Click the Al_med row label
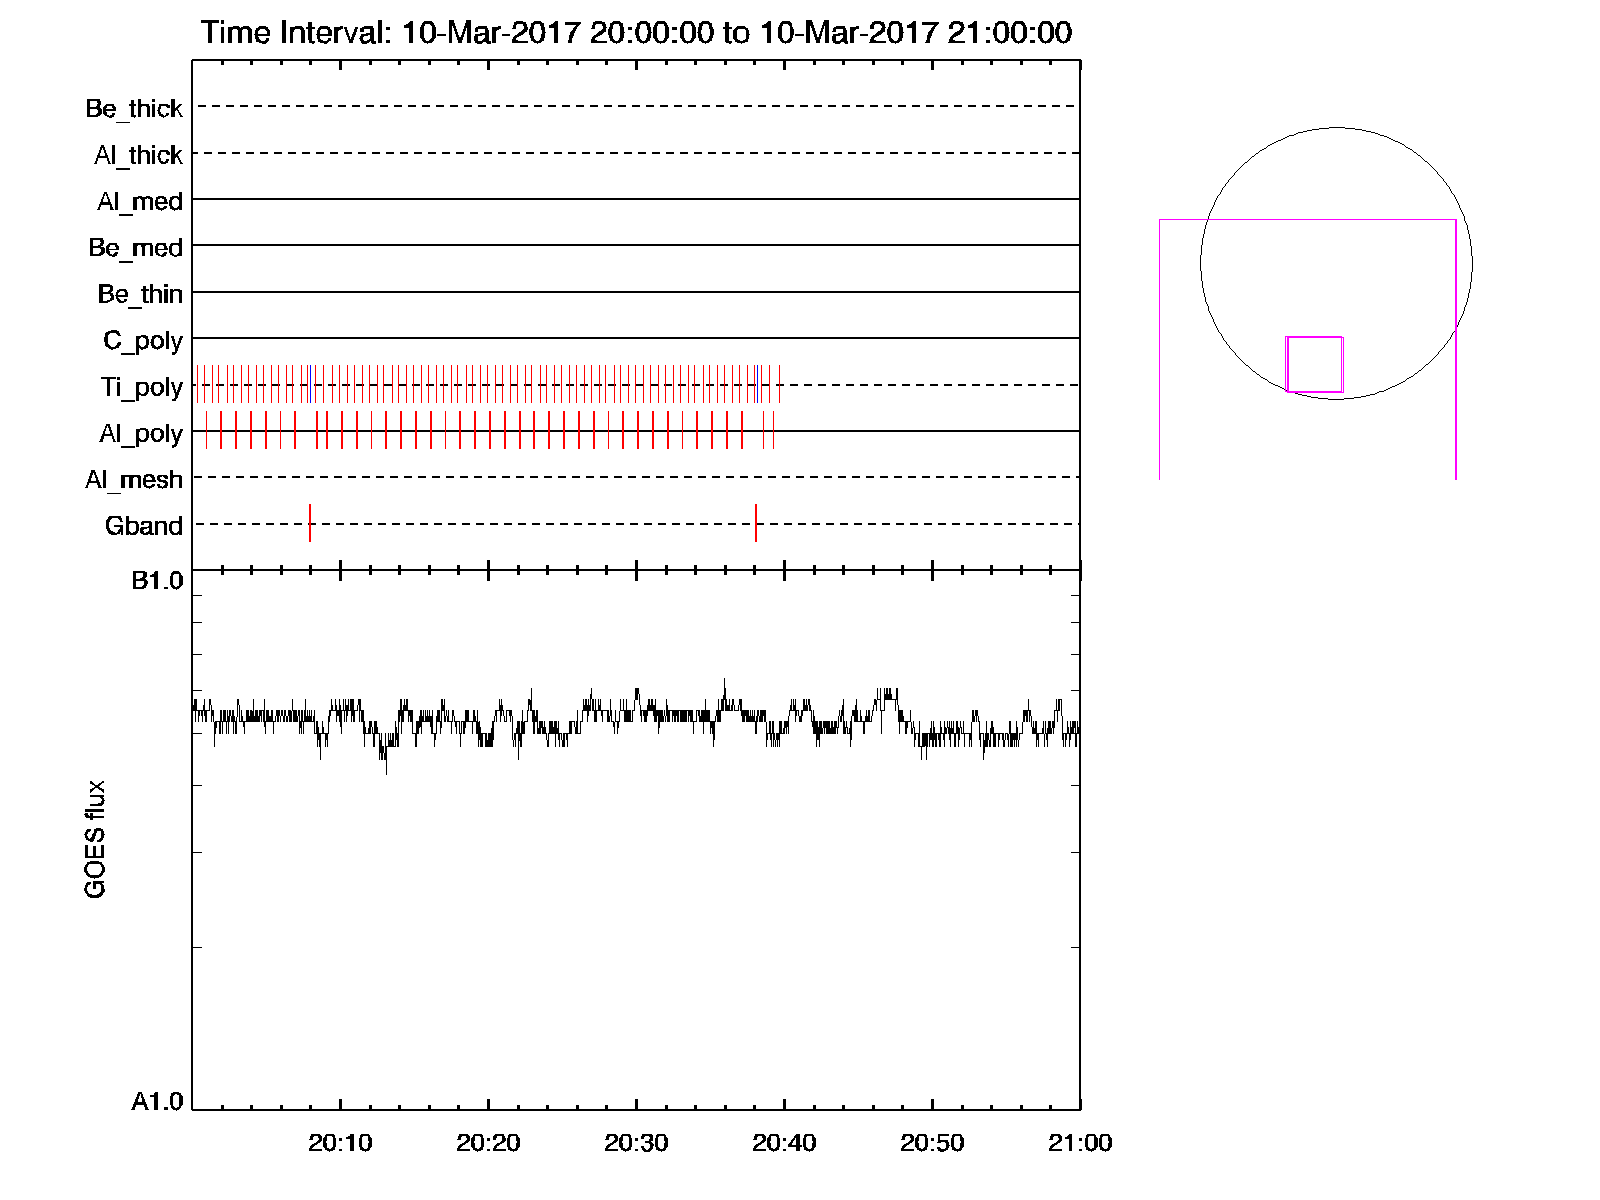Viewport: 1600px width, 1200px height. 139,201
